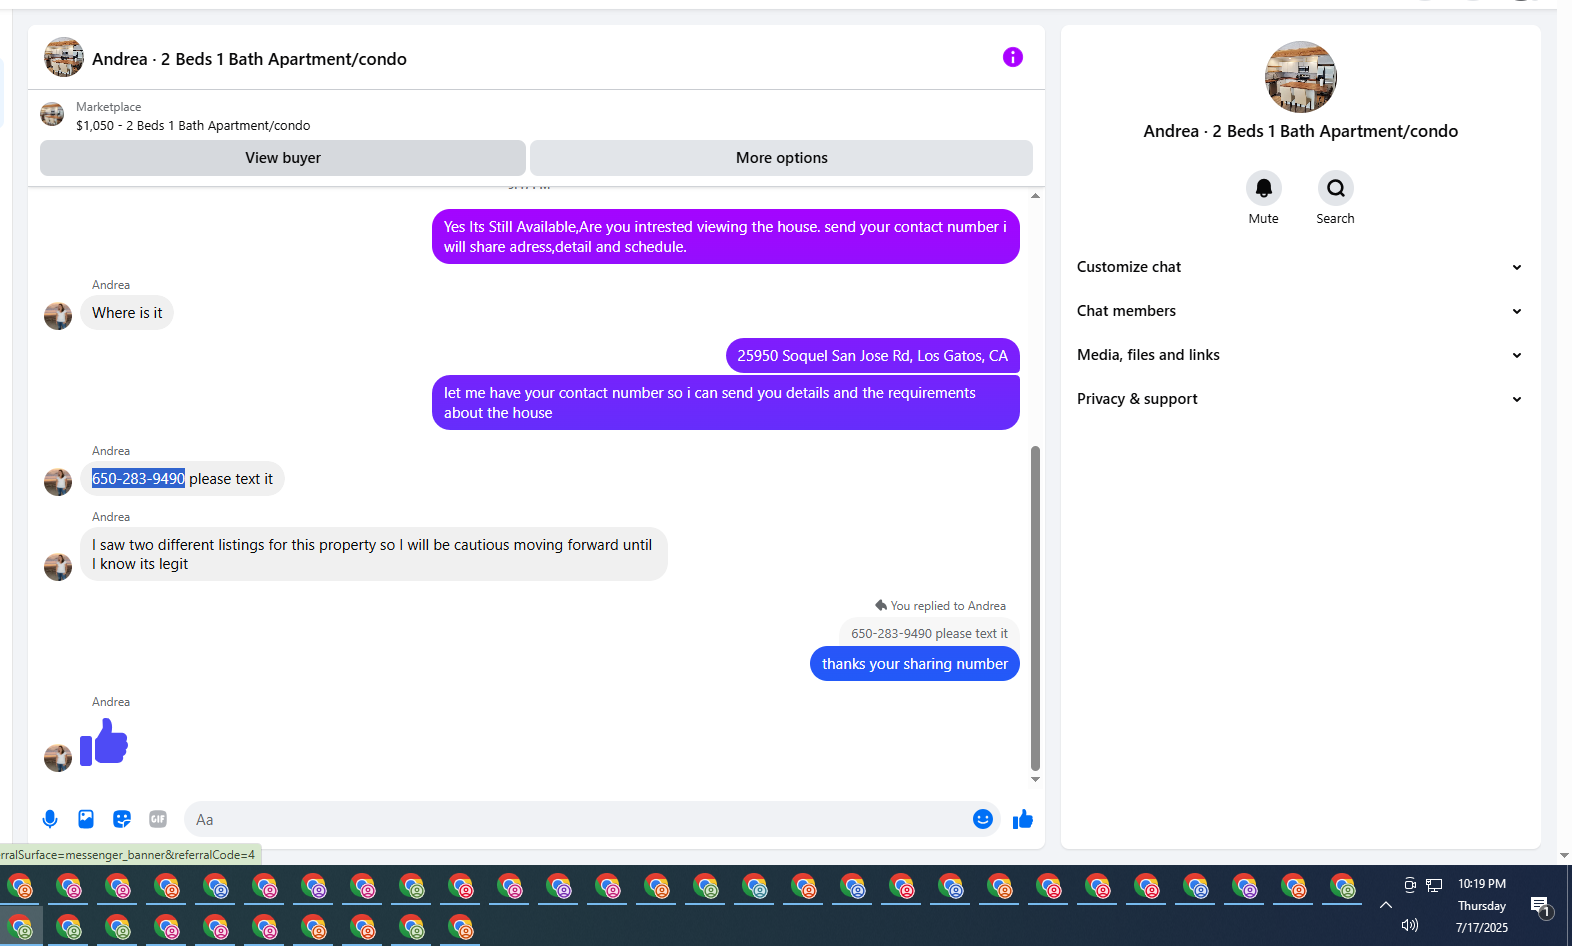
Task: Expand the Customize chat section
Action: tap(1300, 267)
